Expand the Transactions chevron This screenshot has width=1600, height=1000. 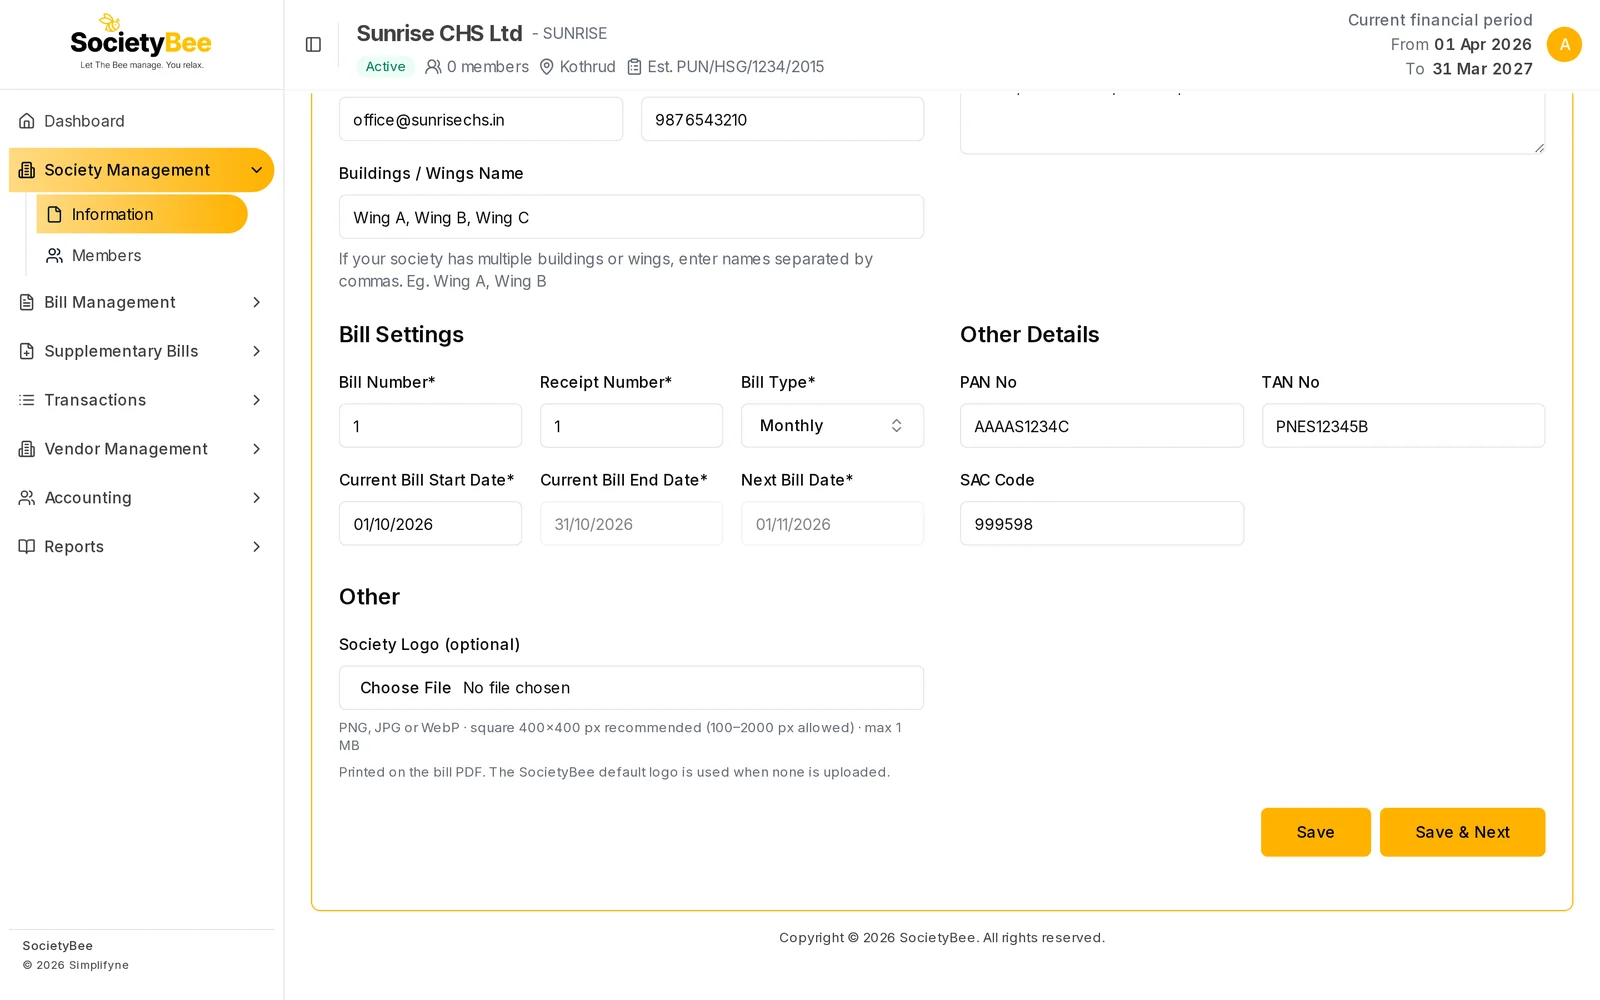click(256, 400)
